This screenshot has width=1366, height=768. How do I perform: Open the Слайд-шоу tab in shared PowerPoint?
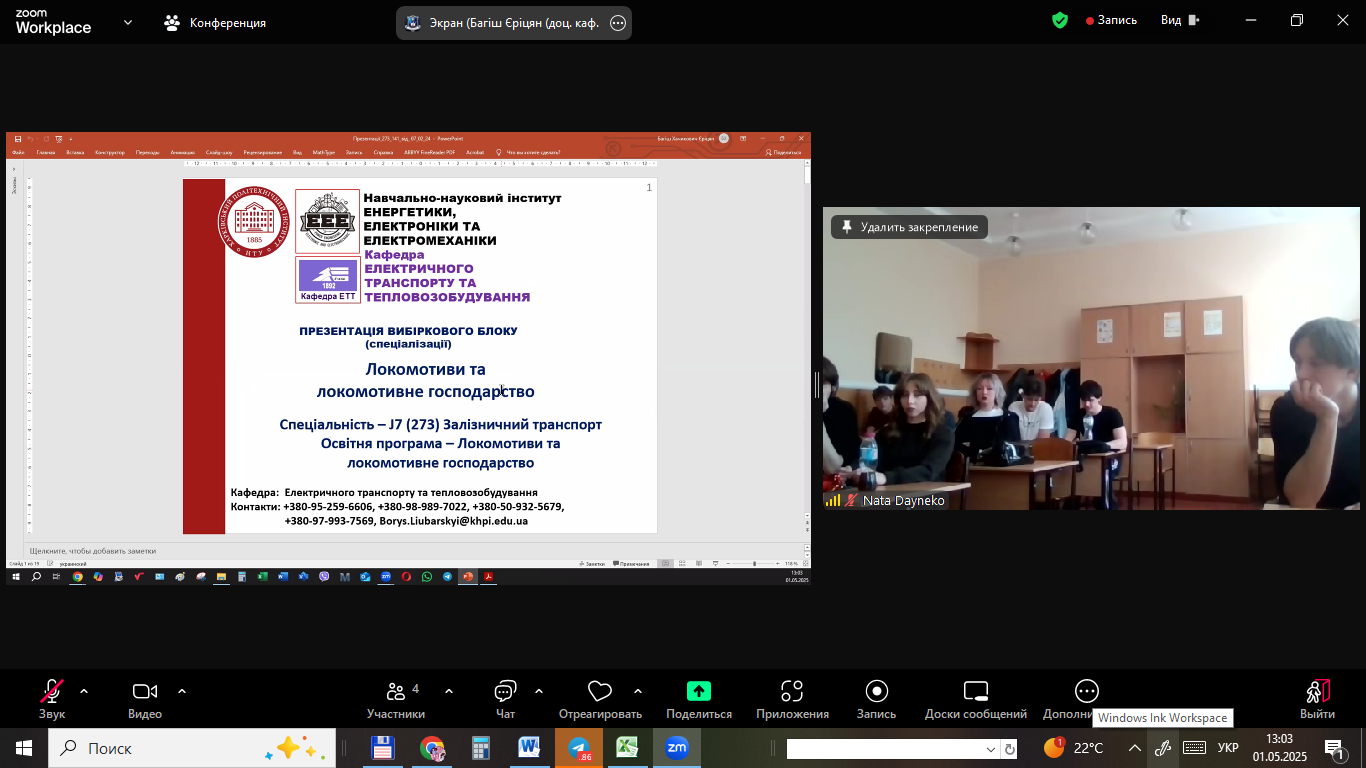(x=219, y=153)
